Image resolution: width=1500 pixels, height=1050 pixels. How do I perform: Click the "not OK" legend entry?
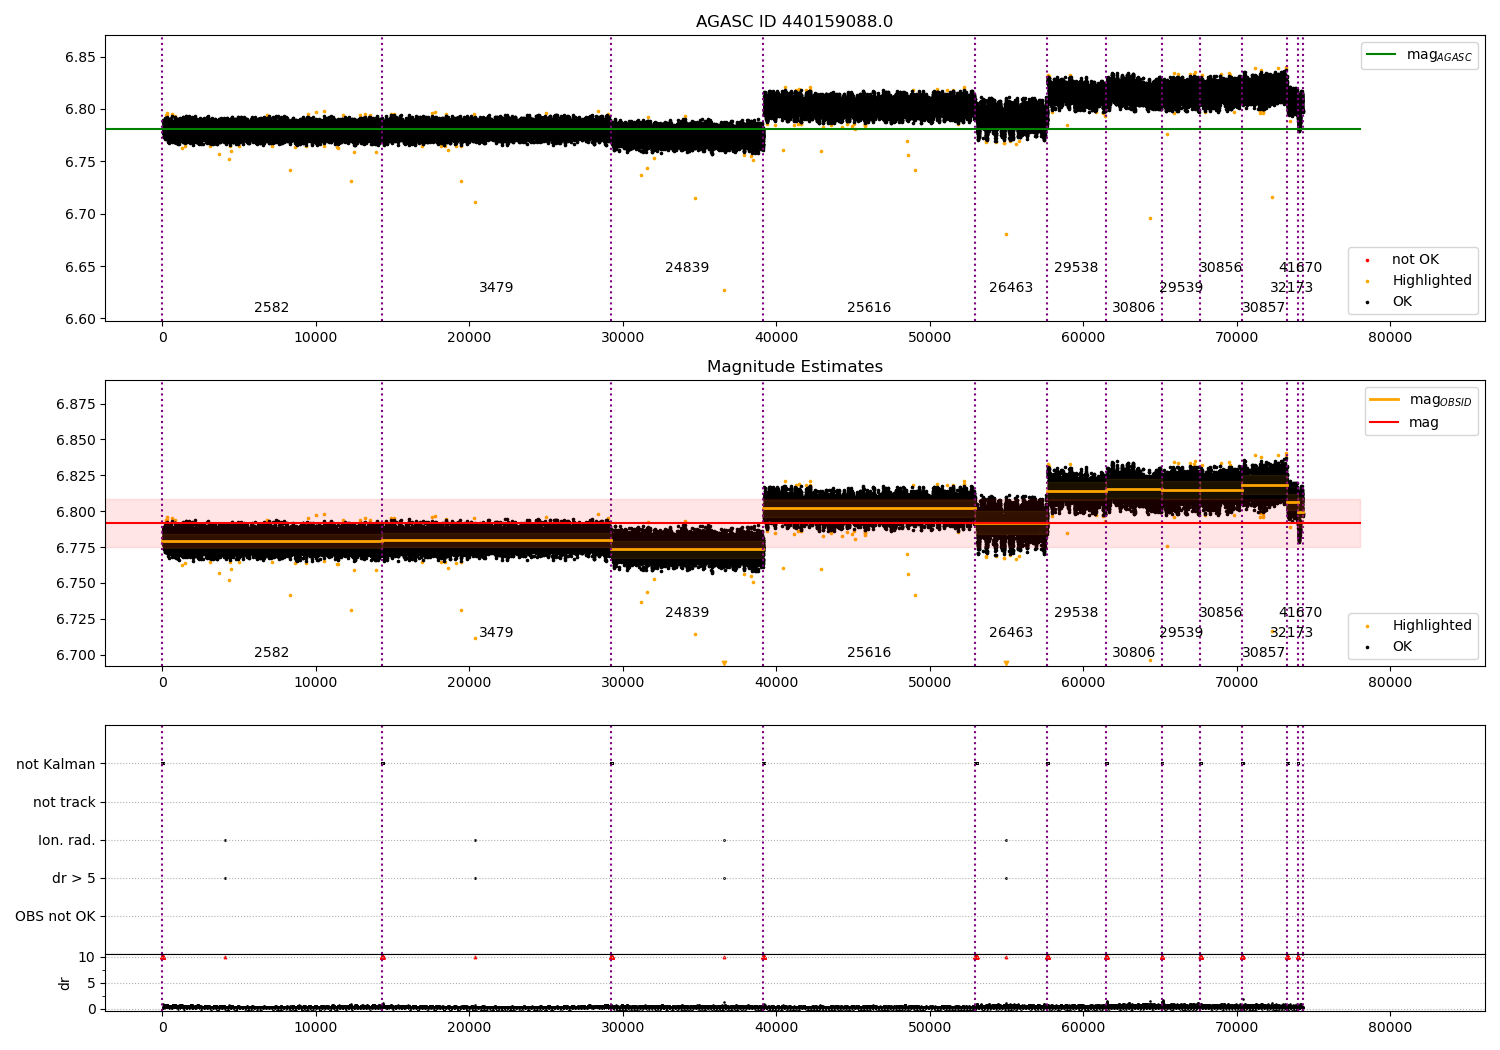[x=1413, y=260]
